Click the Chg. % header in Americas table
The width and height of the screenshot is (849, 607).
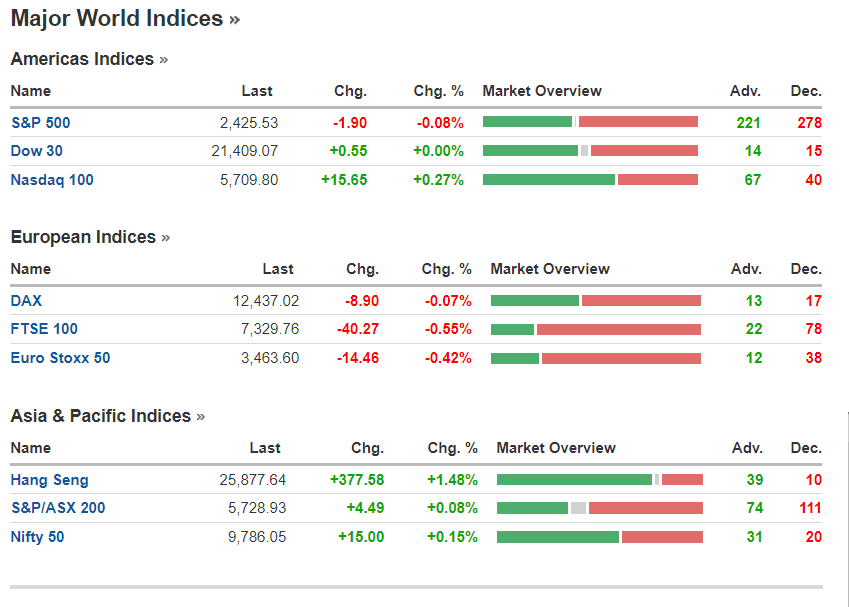(438, 91)
